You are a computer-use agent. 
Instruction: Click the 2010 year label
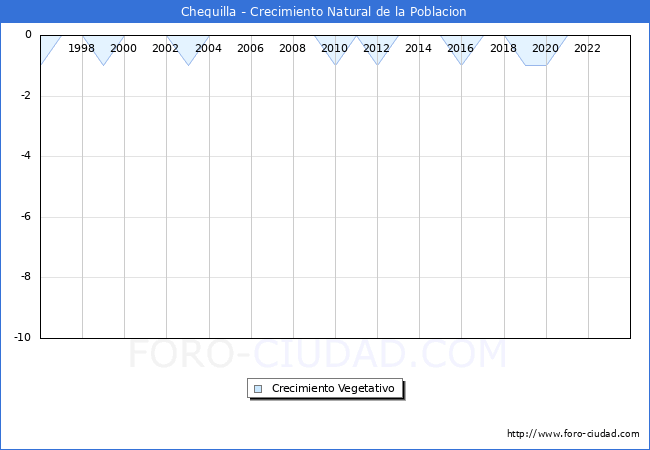point(335,48)
